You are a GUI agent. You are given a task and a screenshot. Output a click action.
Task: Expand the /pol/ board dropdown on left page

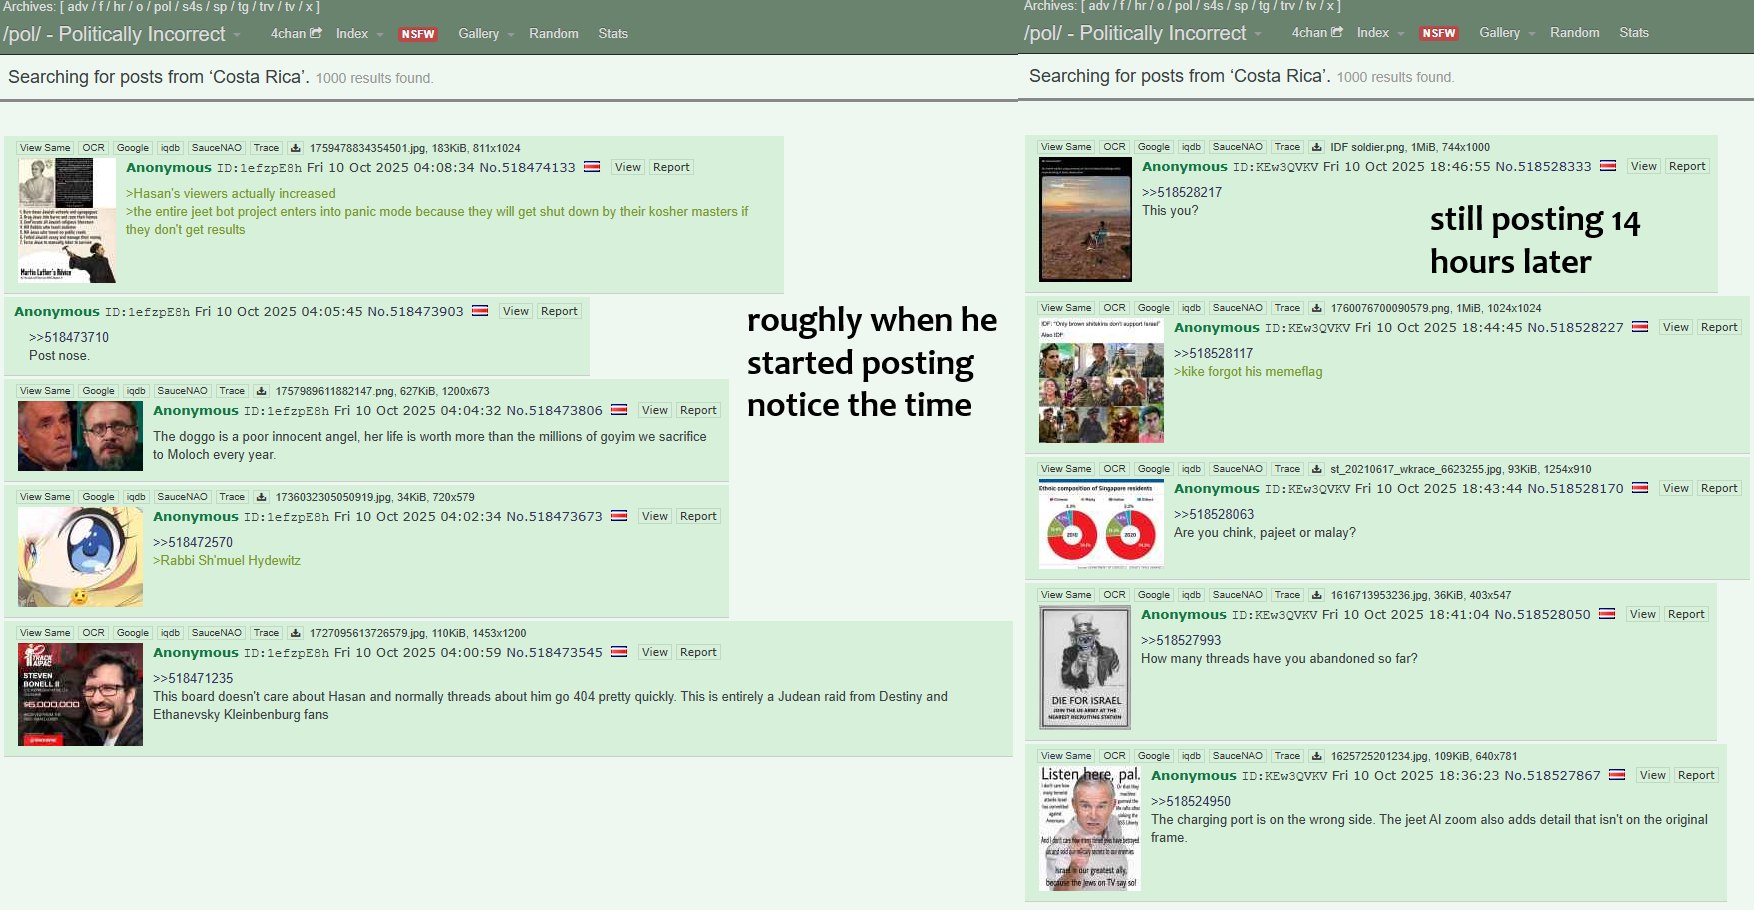pos(237,35)
